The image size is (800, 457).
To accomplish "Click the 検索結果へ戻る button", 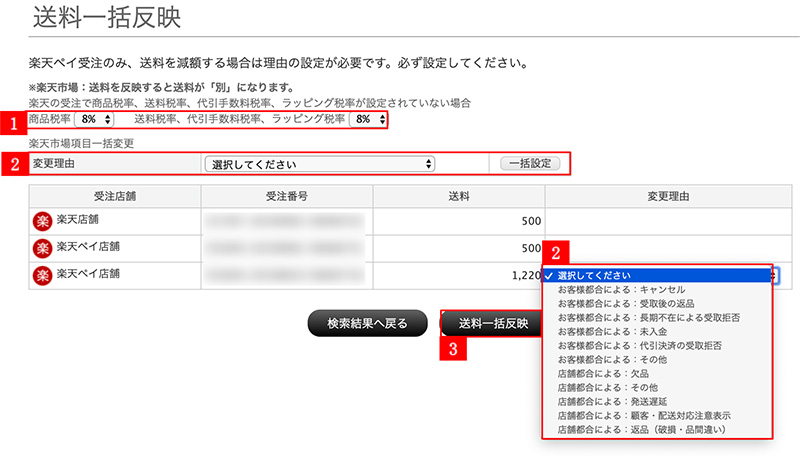I will click(x=367, y=324).
